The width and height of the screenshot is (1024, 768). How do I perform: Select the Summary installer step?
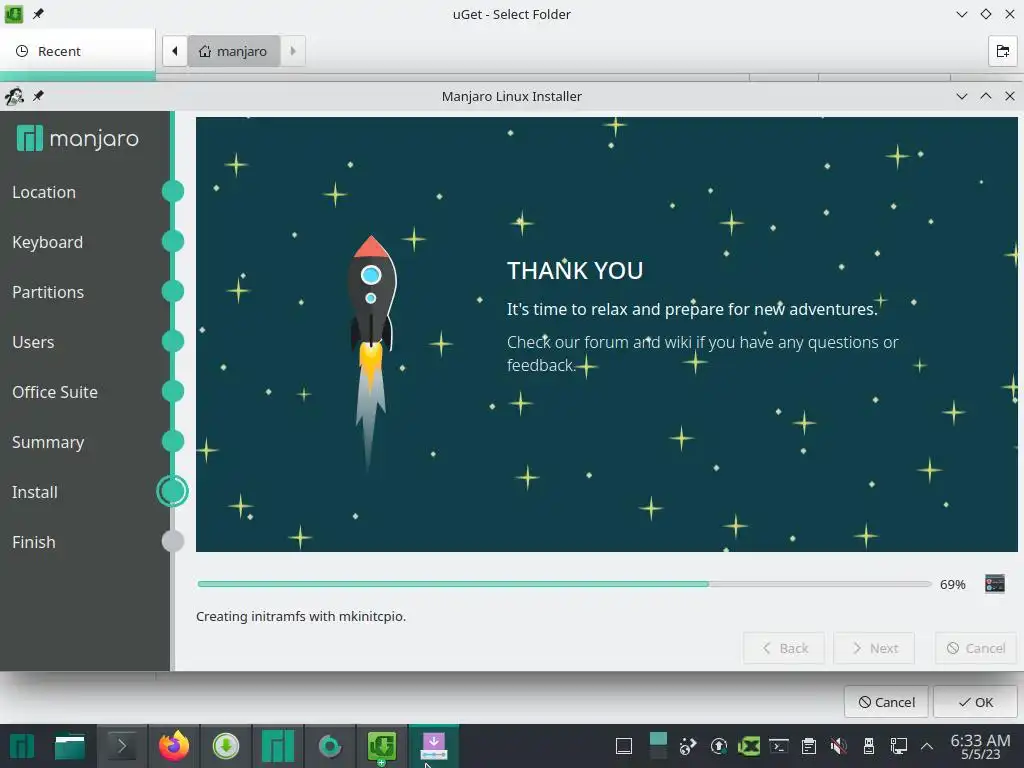pyautogui.click(x=48, y=442)
